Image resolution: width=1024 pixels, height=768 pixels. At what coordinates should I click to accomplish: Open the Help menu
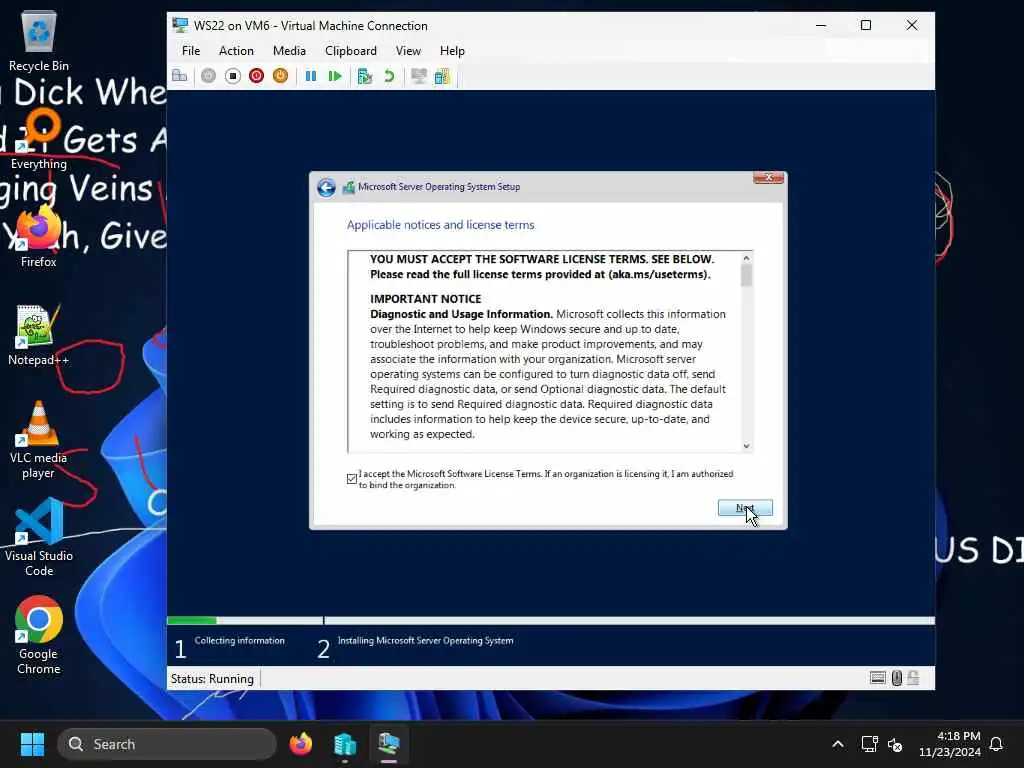452,51
